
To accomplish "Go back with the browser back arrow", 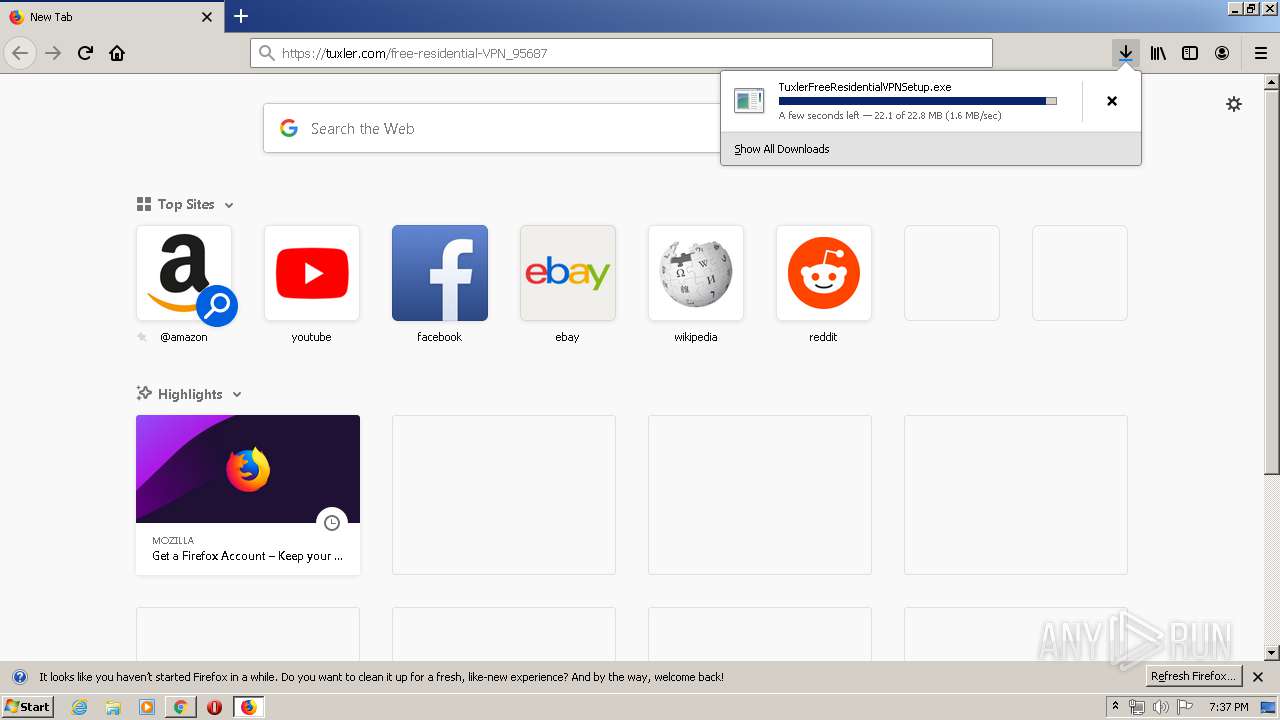I will coord(20,53).
